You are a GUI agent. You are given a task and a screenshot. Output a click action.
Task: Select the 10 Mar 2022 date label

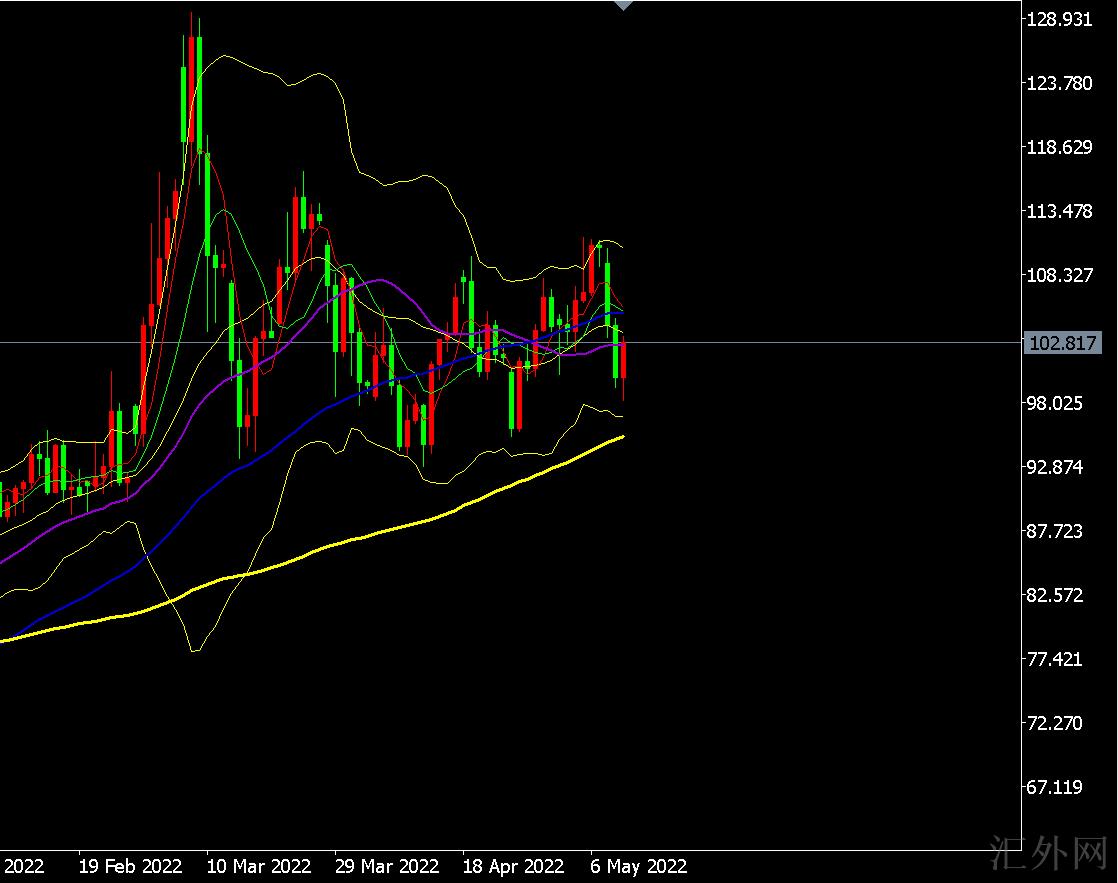pyautogui.click(x=259, y=865)
